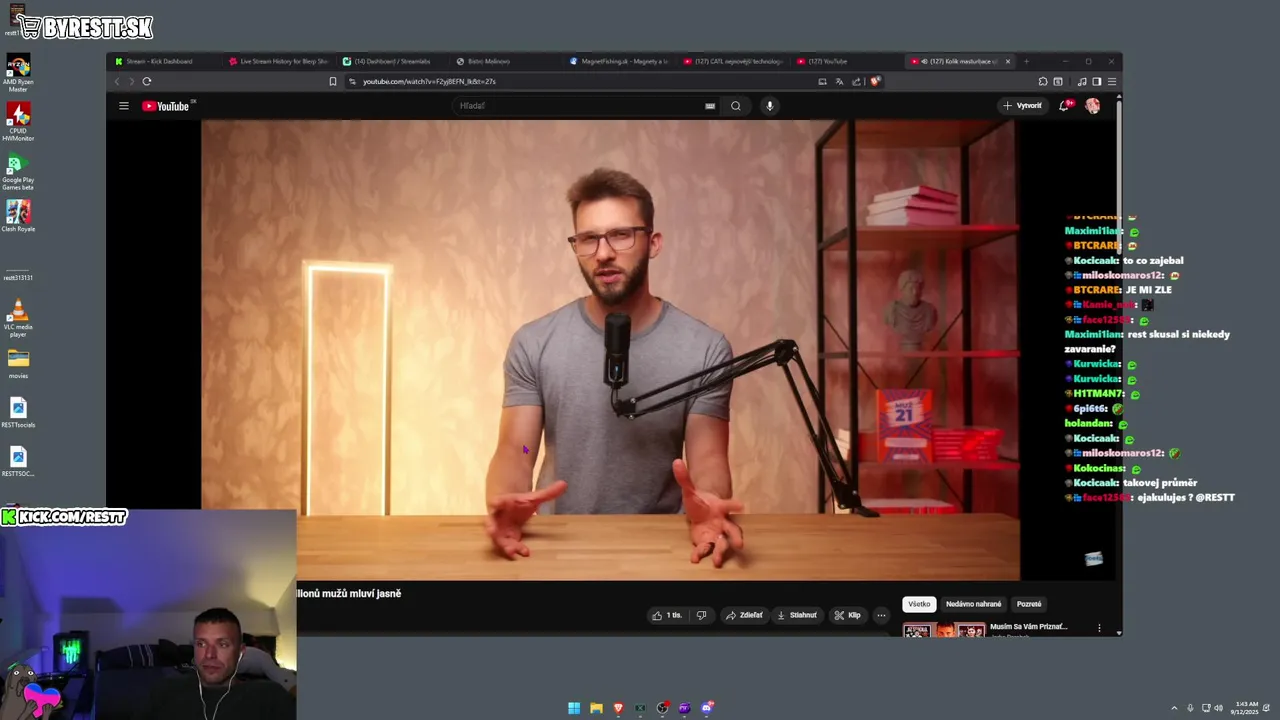Open the 'Musím Sa Vám Priznať' video thumbnail
This screenshot has width=1280, height=720.
pyautogui.click(x=944, y=630)
